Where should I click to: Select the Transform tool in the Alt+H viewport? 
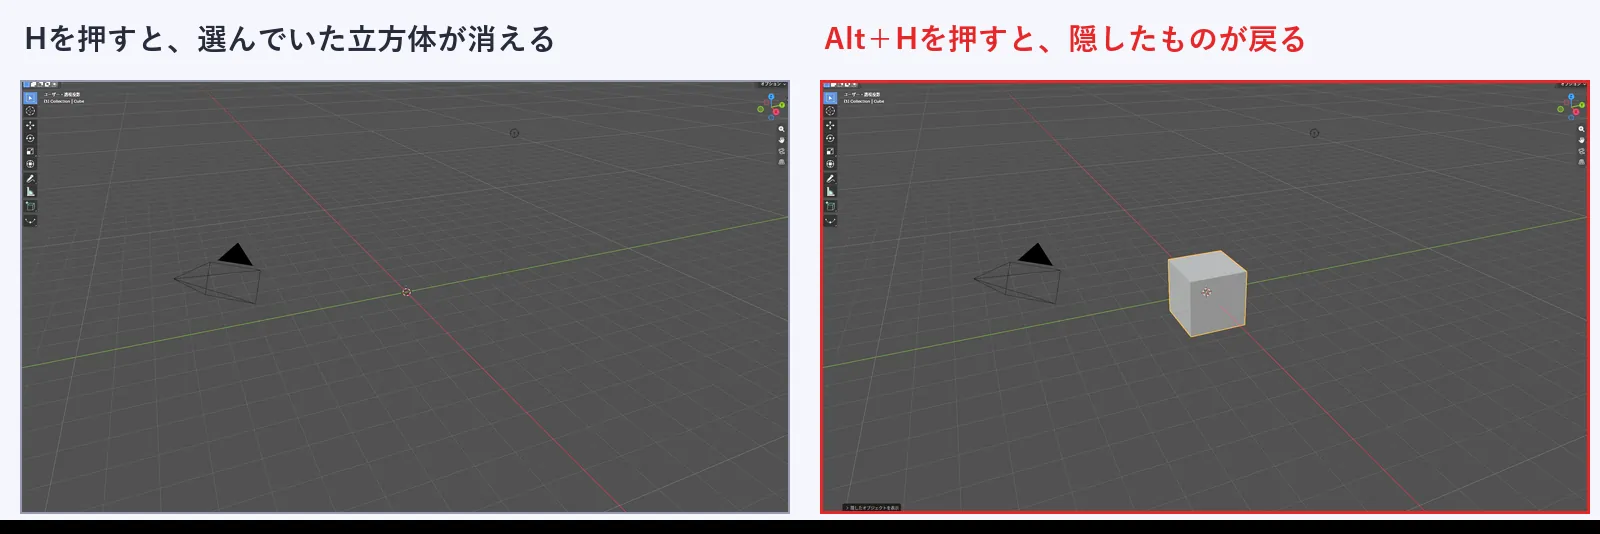tap(830, 164)
